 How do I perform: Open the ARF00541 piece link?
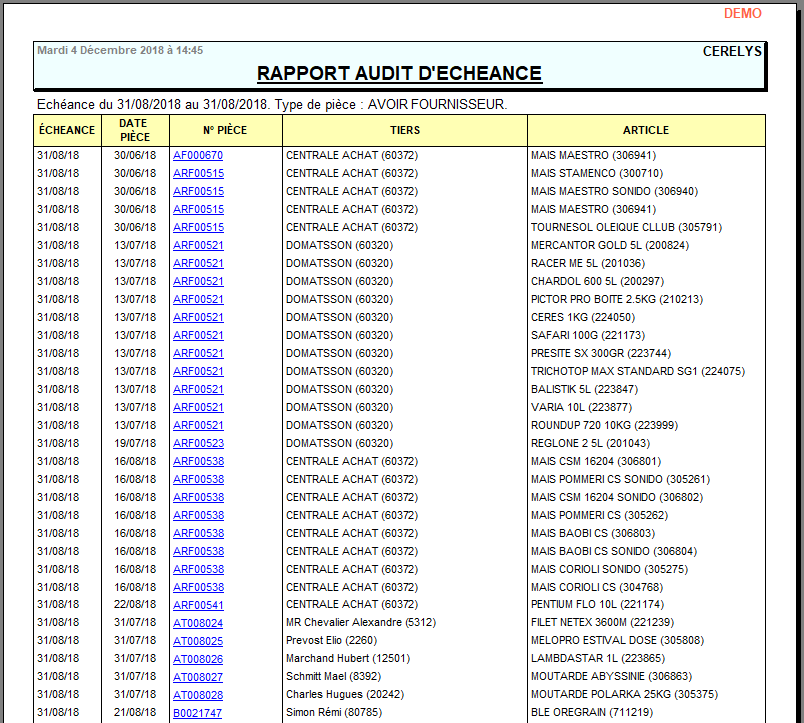tap(198, 605)
